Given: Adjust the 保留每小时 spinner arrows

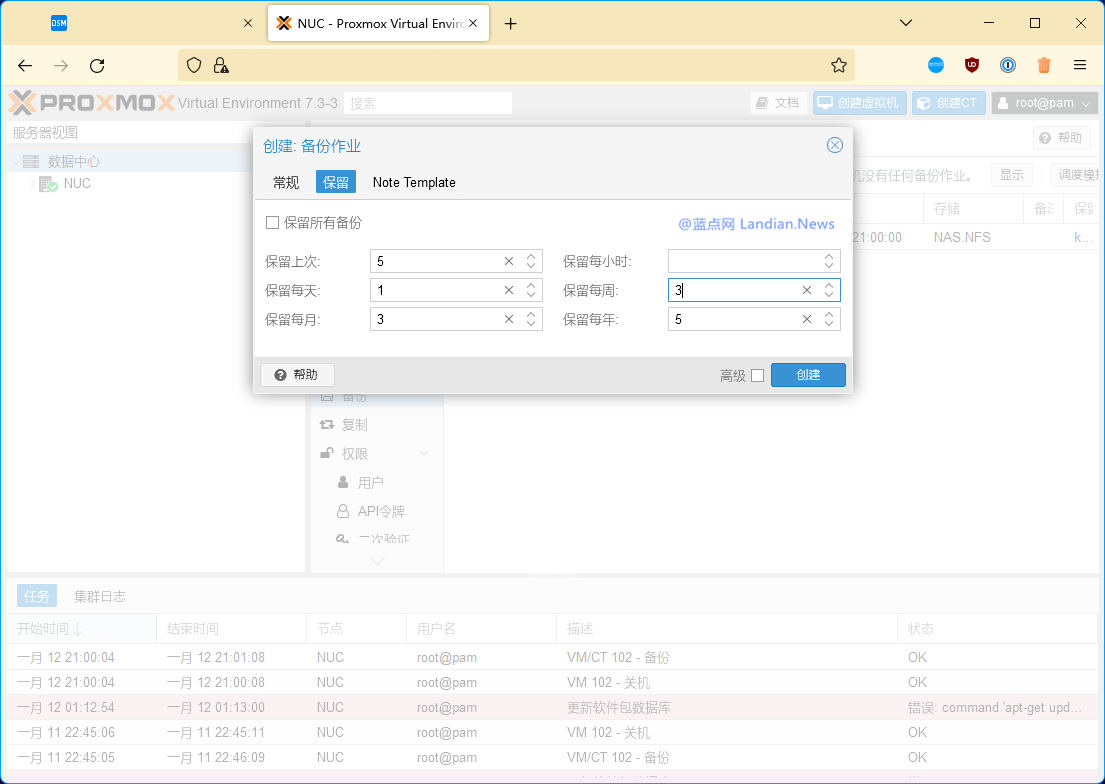Looking at the screenshot, I should pyautogui.click(x=829, y=262).
